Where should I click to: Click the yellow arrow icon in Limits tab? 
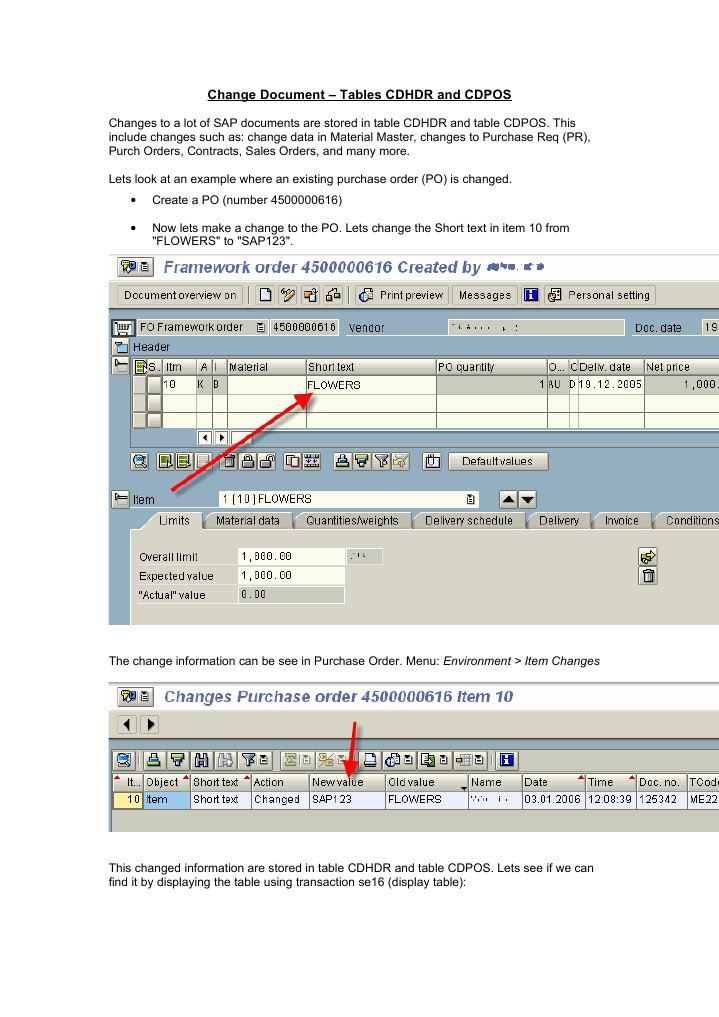point(648,556)
